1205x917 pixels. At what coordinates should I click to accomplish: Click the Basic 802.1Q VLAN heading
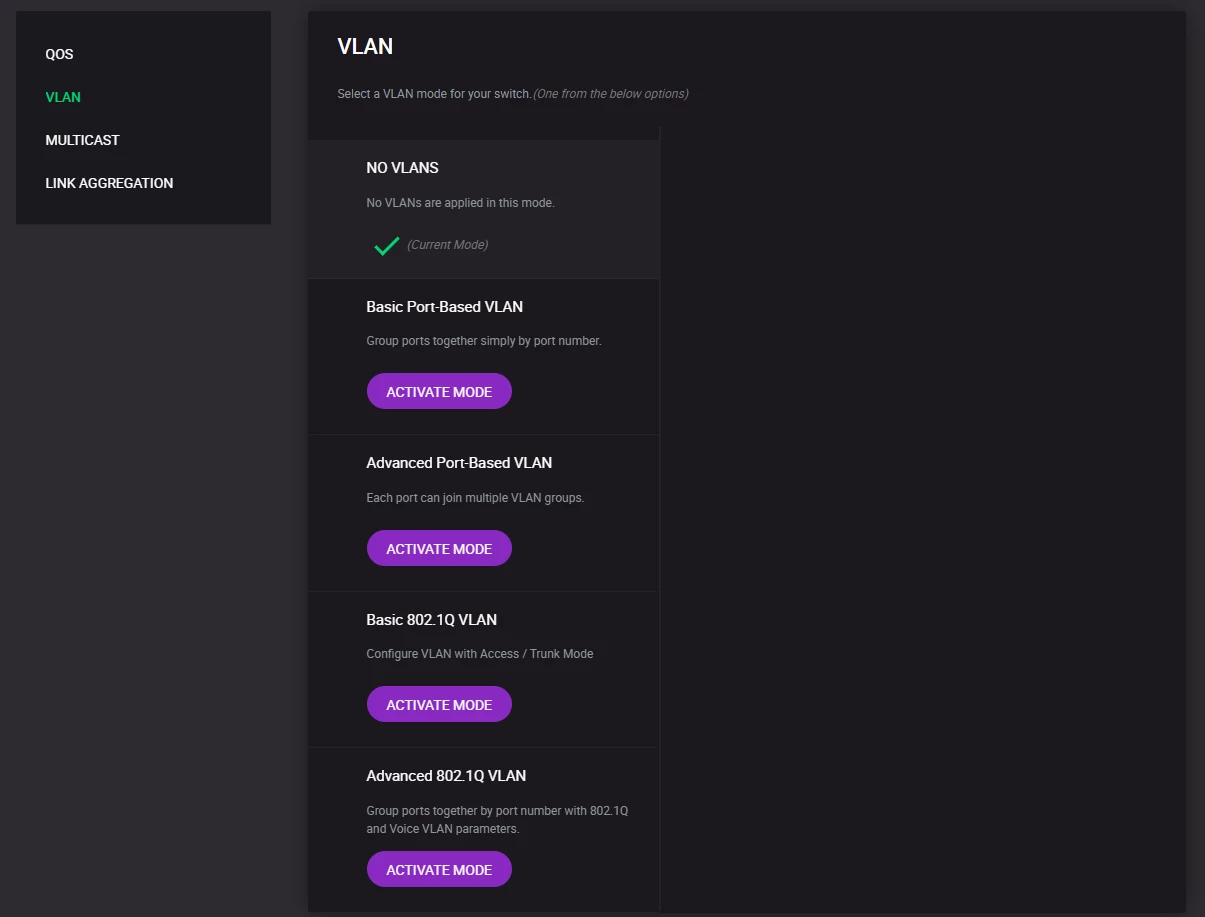431,620
